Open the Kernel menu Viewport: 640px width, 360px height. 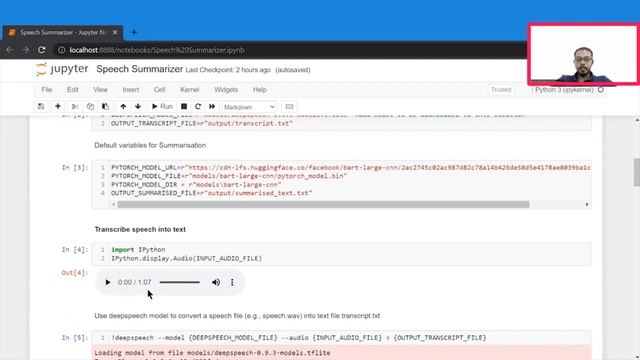point(189,90)
